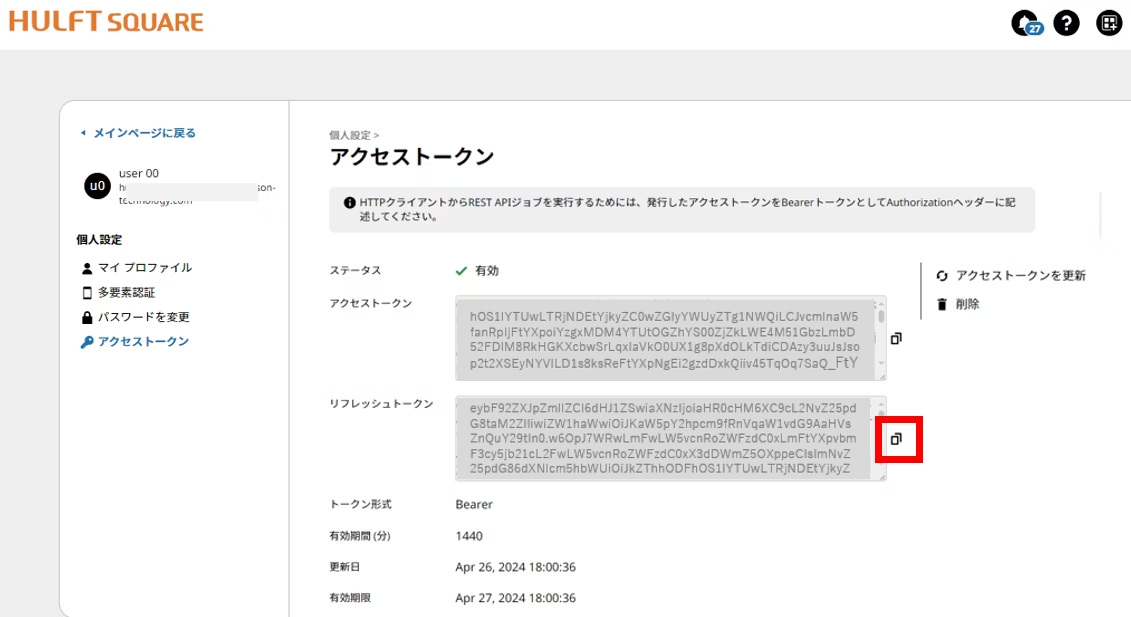Click the 1440 validity minutes value
Image resolution: width=1131 pixels, height=617 pixels.
[x=469, y=536]
